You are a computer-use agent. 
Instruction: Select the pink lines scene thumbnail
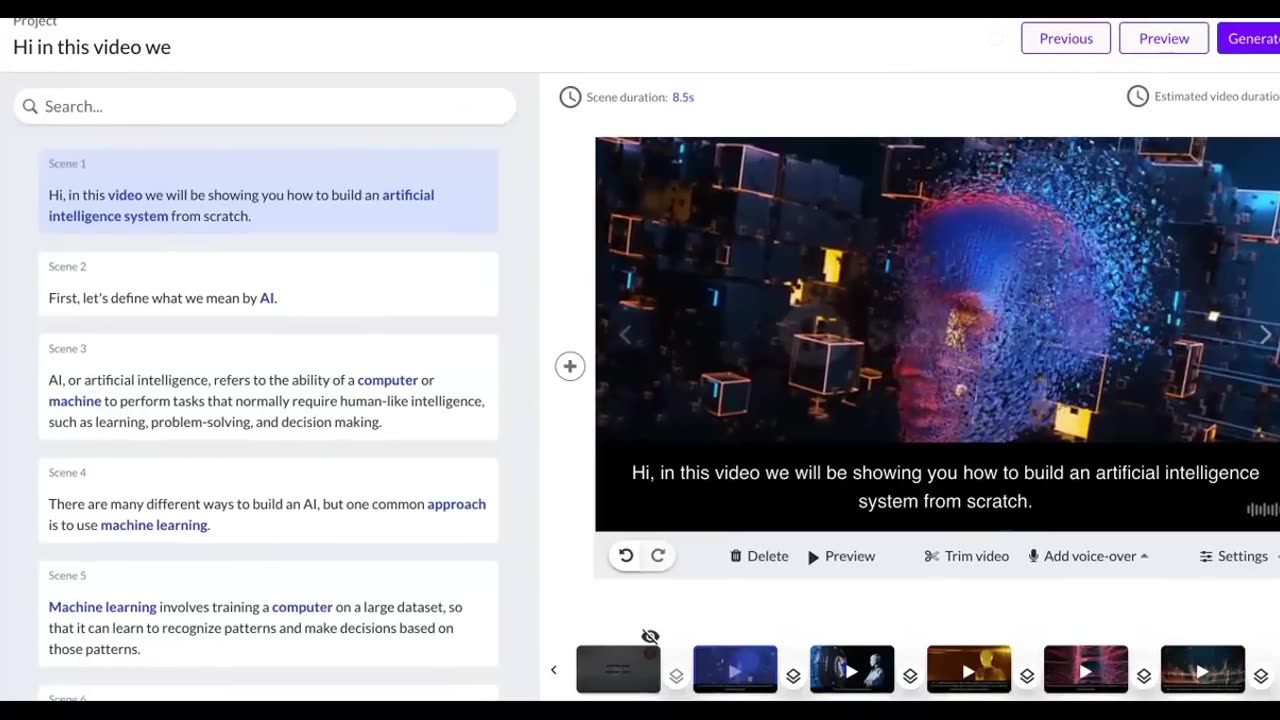click(x=1086, y=669)
